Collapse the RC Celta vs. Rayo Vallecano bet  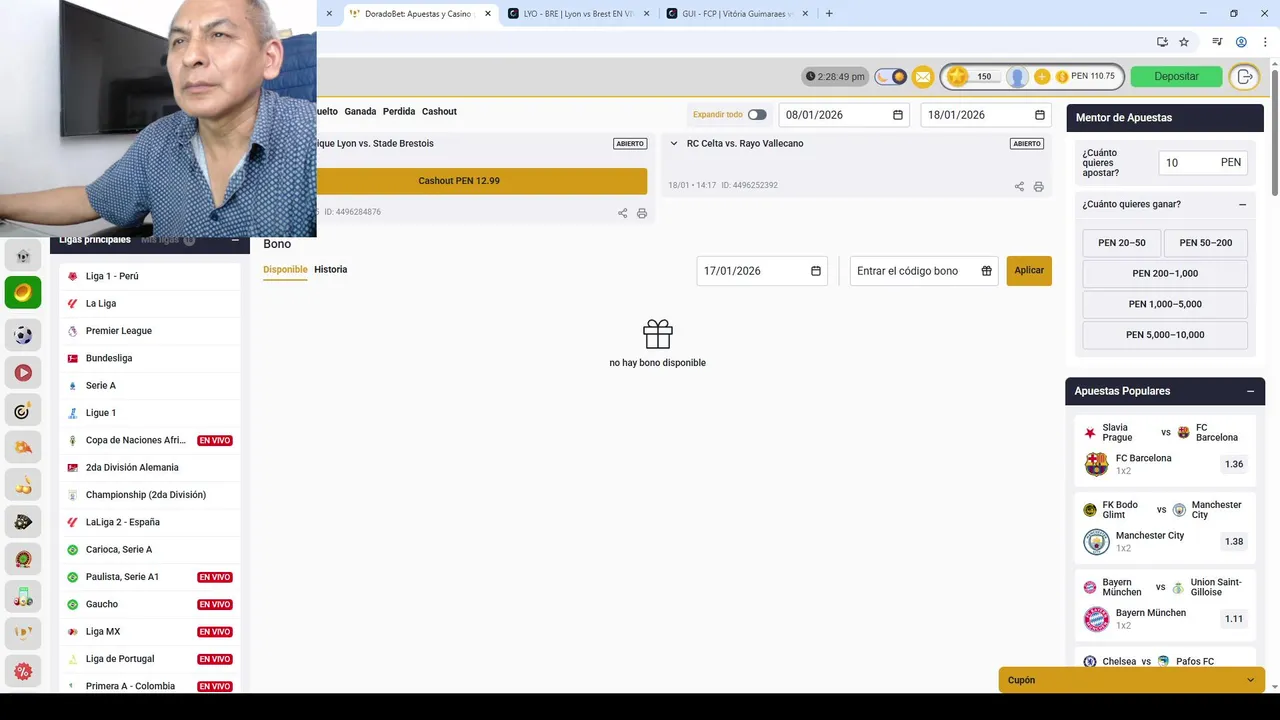(x=674, y=144)
